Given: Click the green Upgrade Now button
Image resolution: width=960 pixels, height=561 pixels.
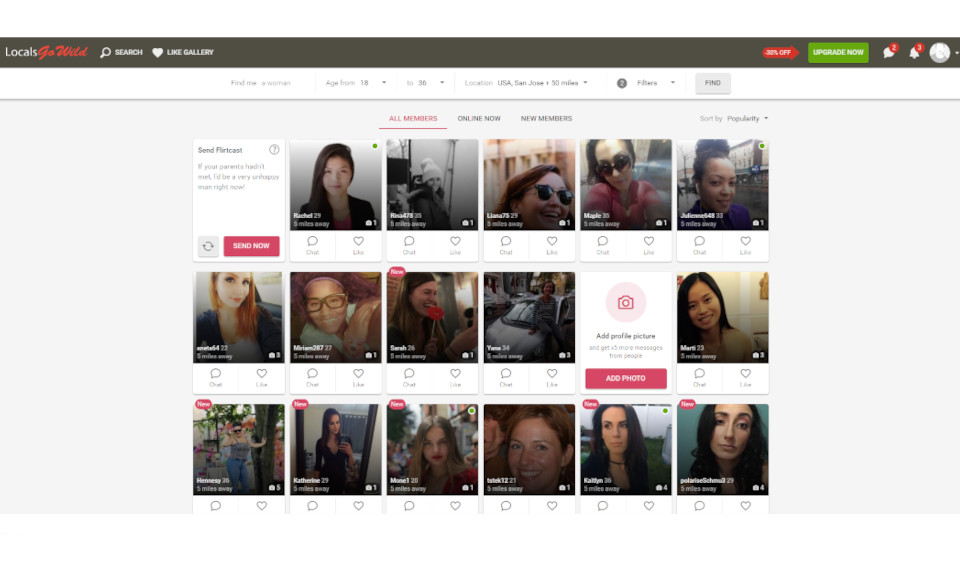Looking at the screenshot, I should [x=838, y=52].
